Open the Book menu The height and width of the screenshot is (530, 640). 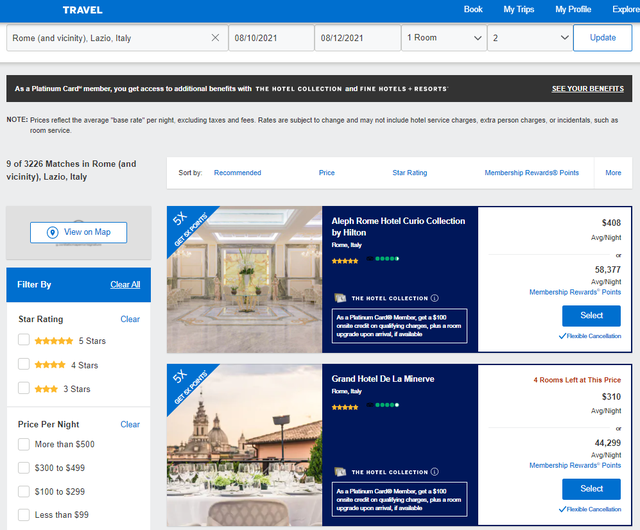tap(473, 9)
